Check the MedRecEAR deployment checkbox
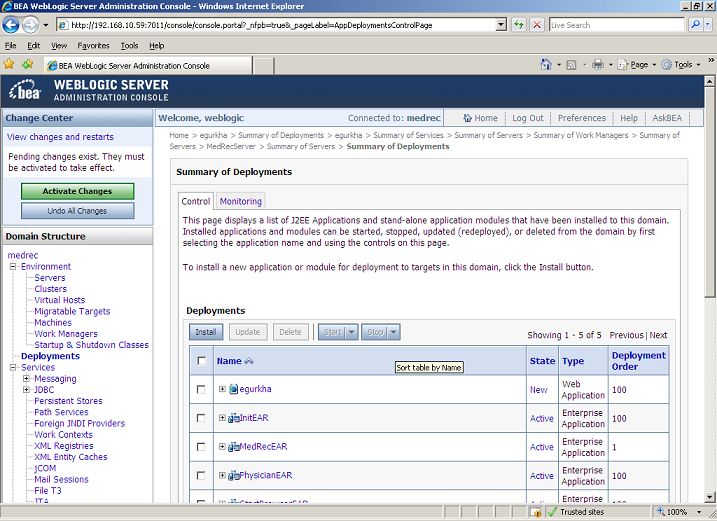This screenshot has height=521, width=717. coord(201,447)
